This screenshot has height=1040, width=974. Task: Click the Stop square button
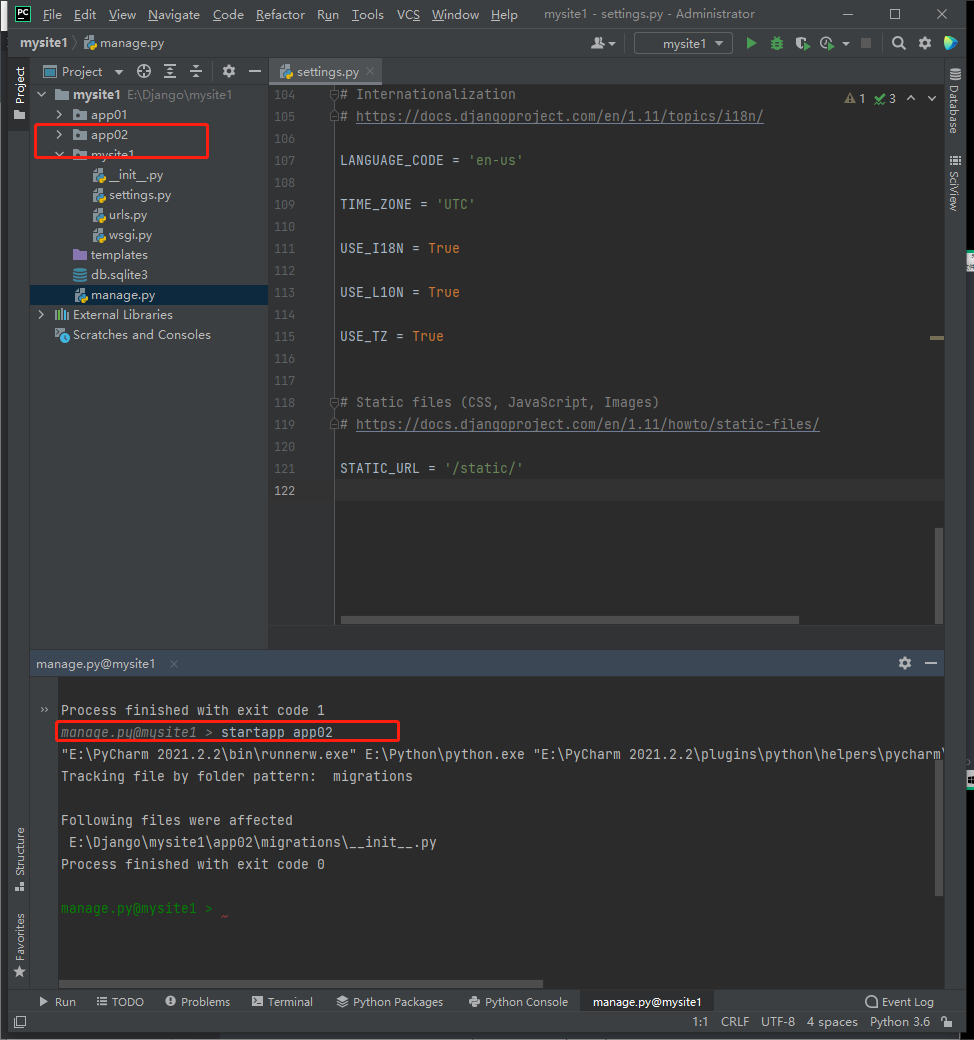coord(866,43)
